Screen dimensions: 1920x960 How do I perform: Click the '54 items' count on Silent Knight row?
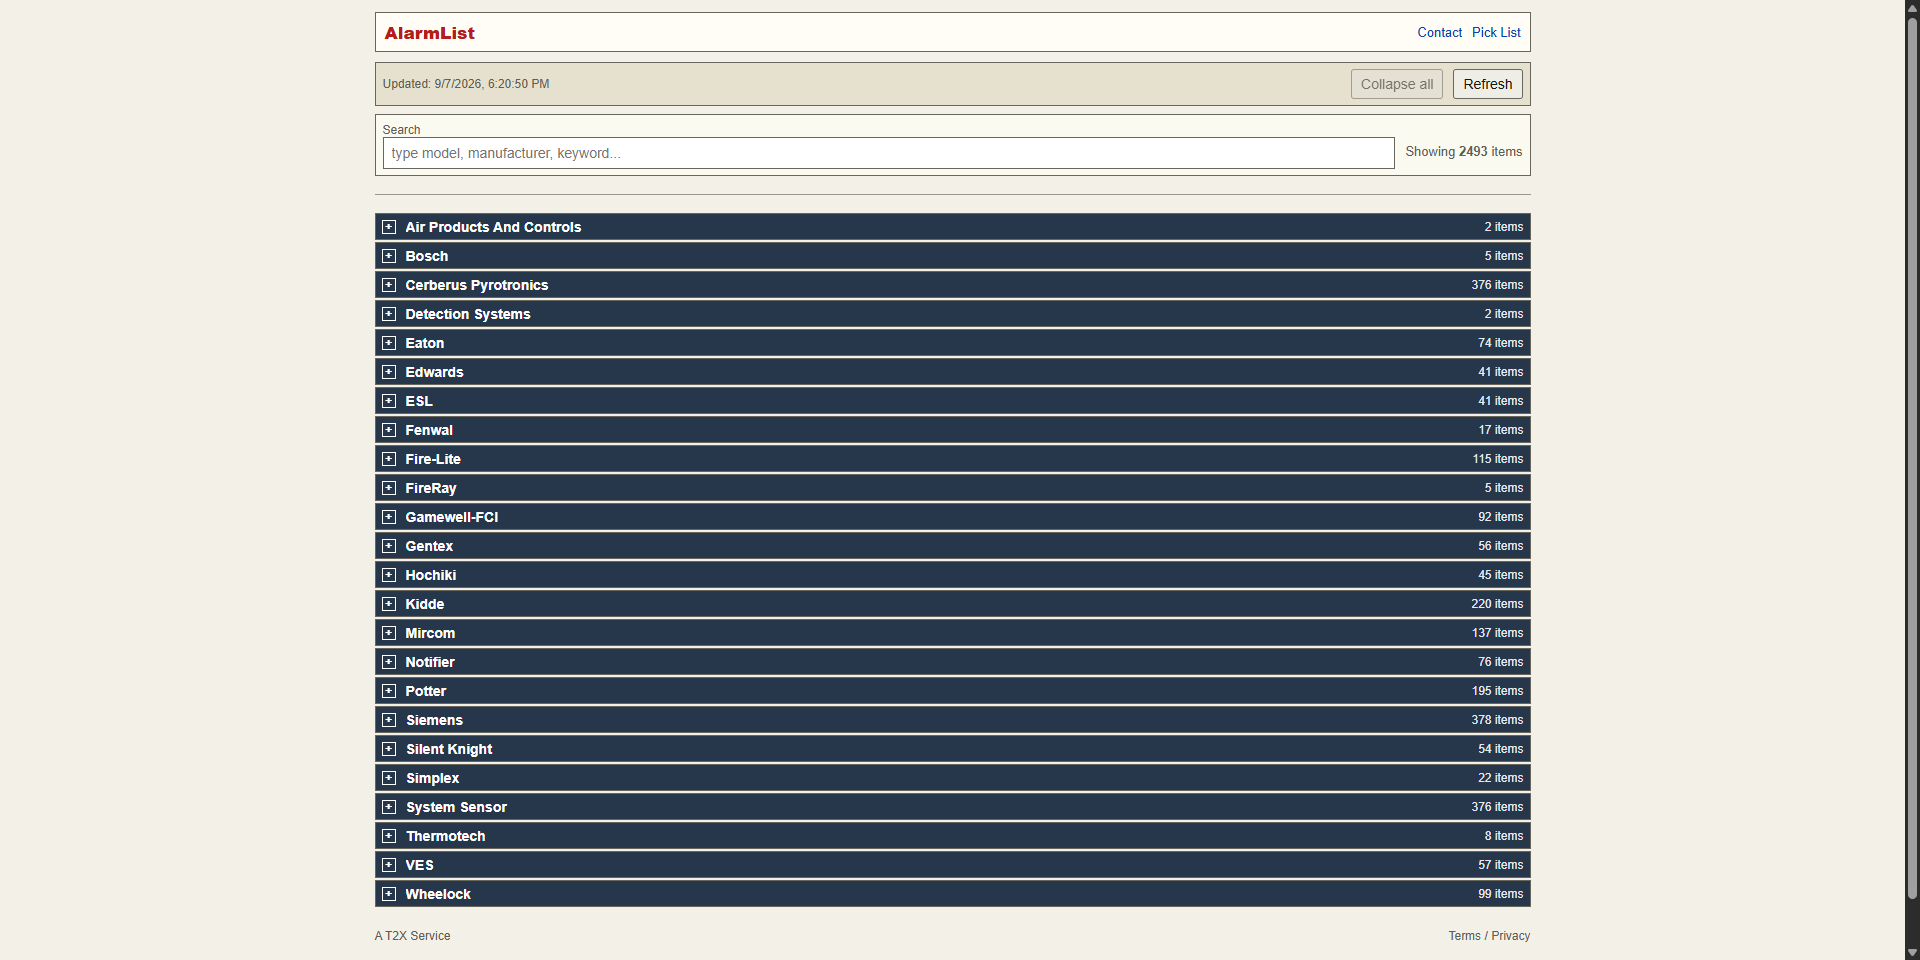click(x=1501, y=749)
